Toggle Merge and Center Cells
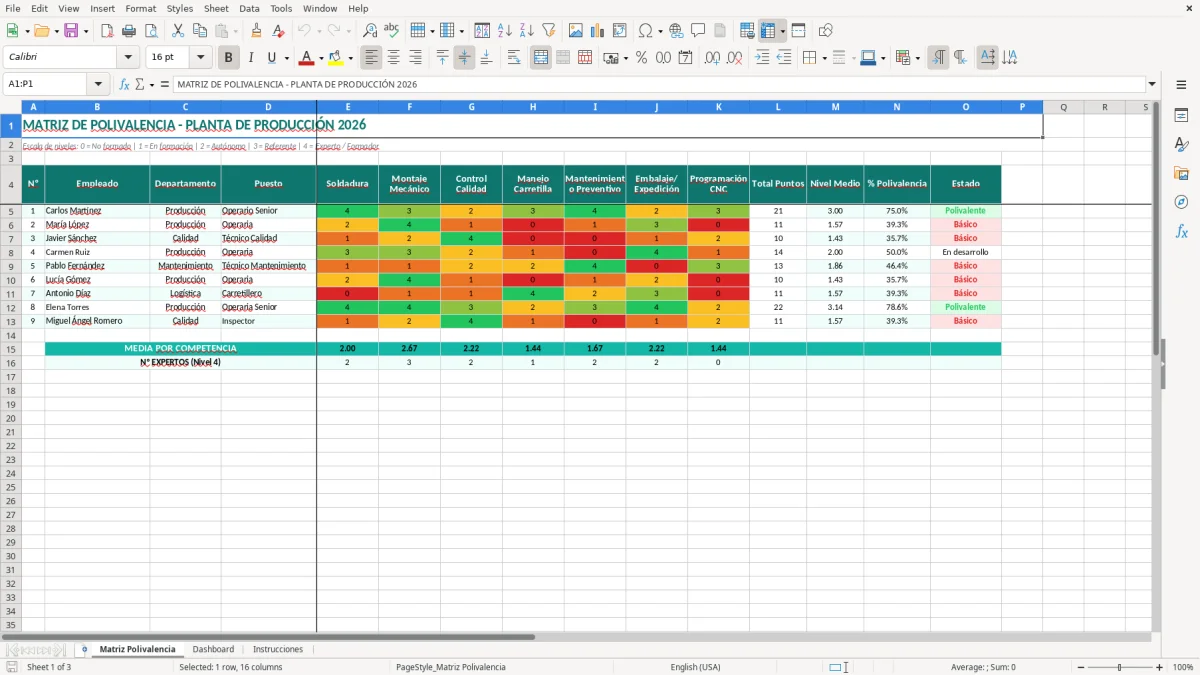Image resolution: width=1200 pixels, height=675 pixels. point(541,57)
